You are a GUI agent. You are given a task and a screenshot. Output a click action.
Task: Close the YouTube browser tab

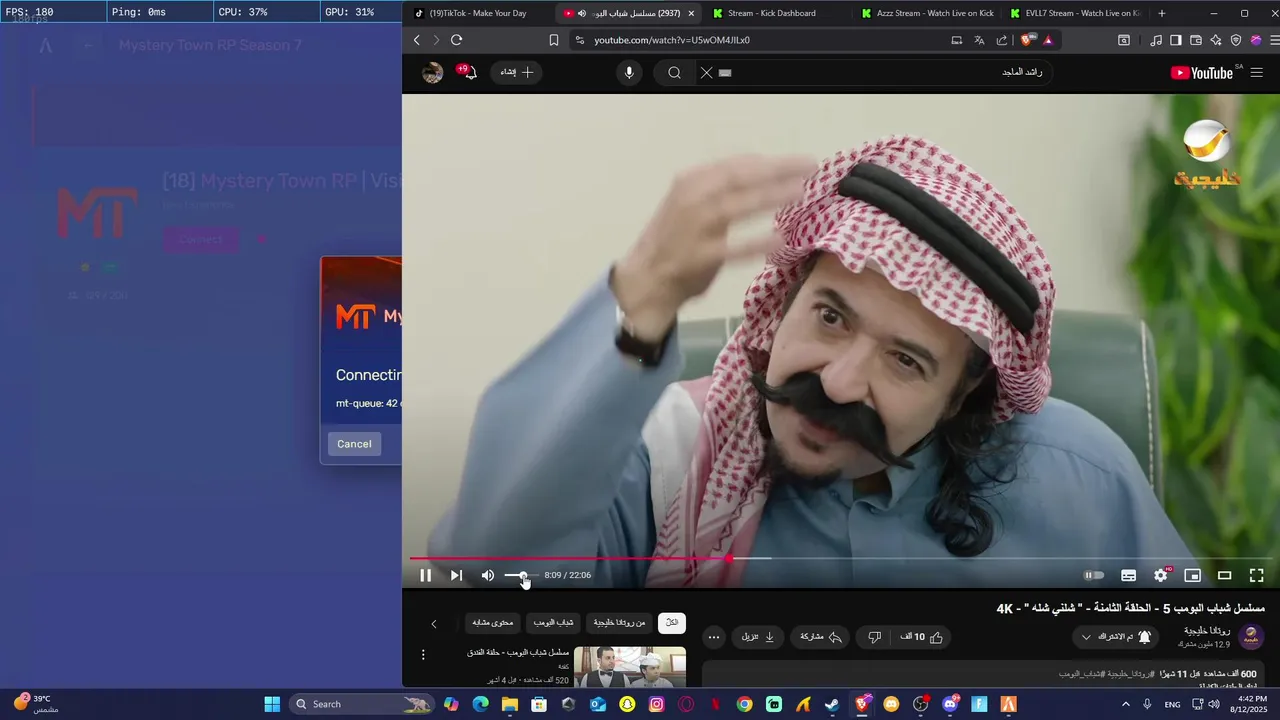click(x=691, y=13)
